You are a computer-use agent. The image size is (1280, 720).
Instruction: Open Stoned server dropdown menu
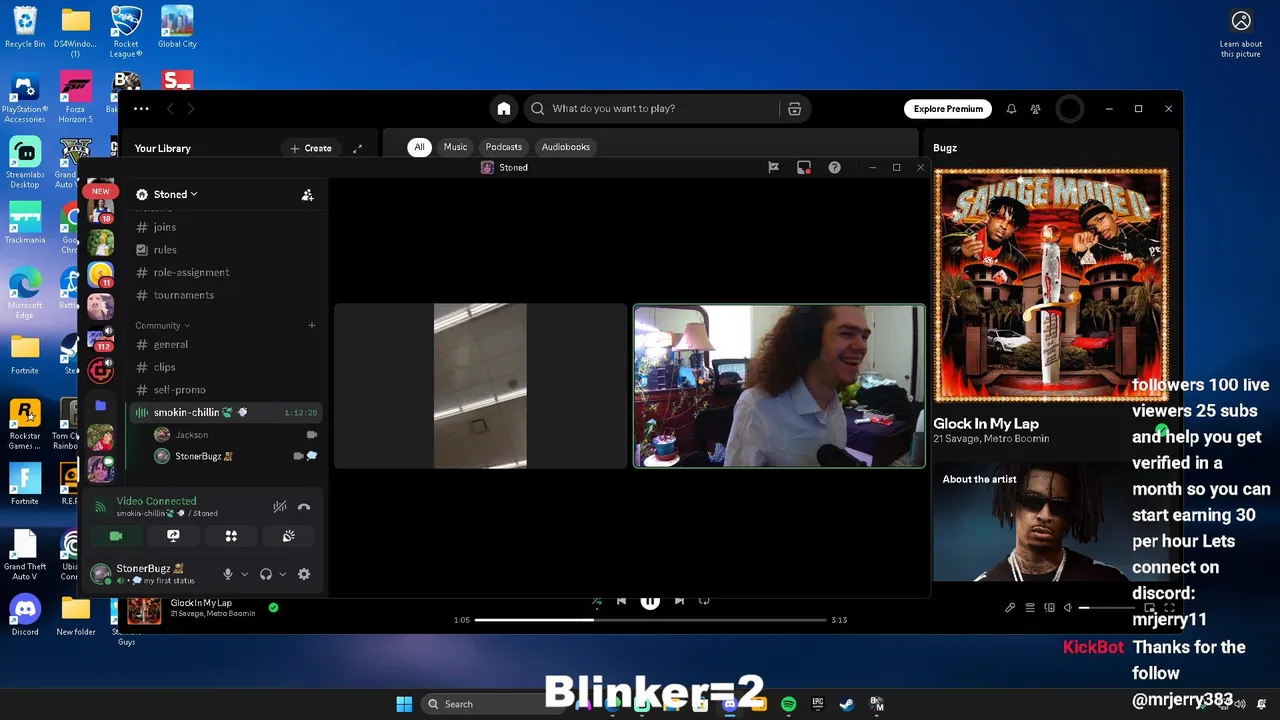175,194
